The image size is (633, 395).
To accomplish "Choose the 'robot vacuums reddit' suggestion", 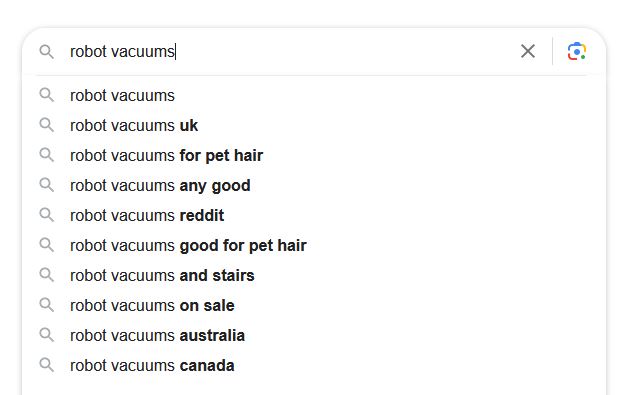I will (314, 216).
